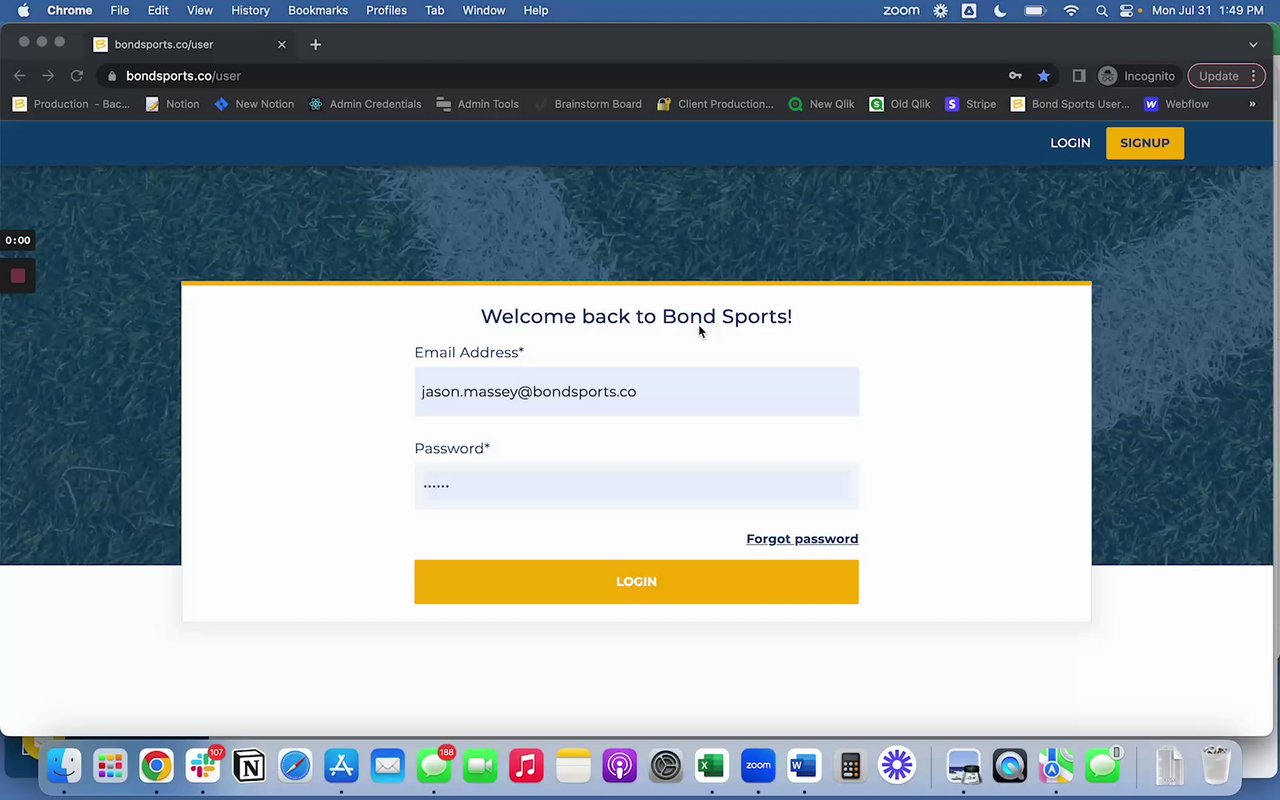Screen dimensions: 1280x800
Task: Open Finder from the Dock
Action: 64,767
